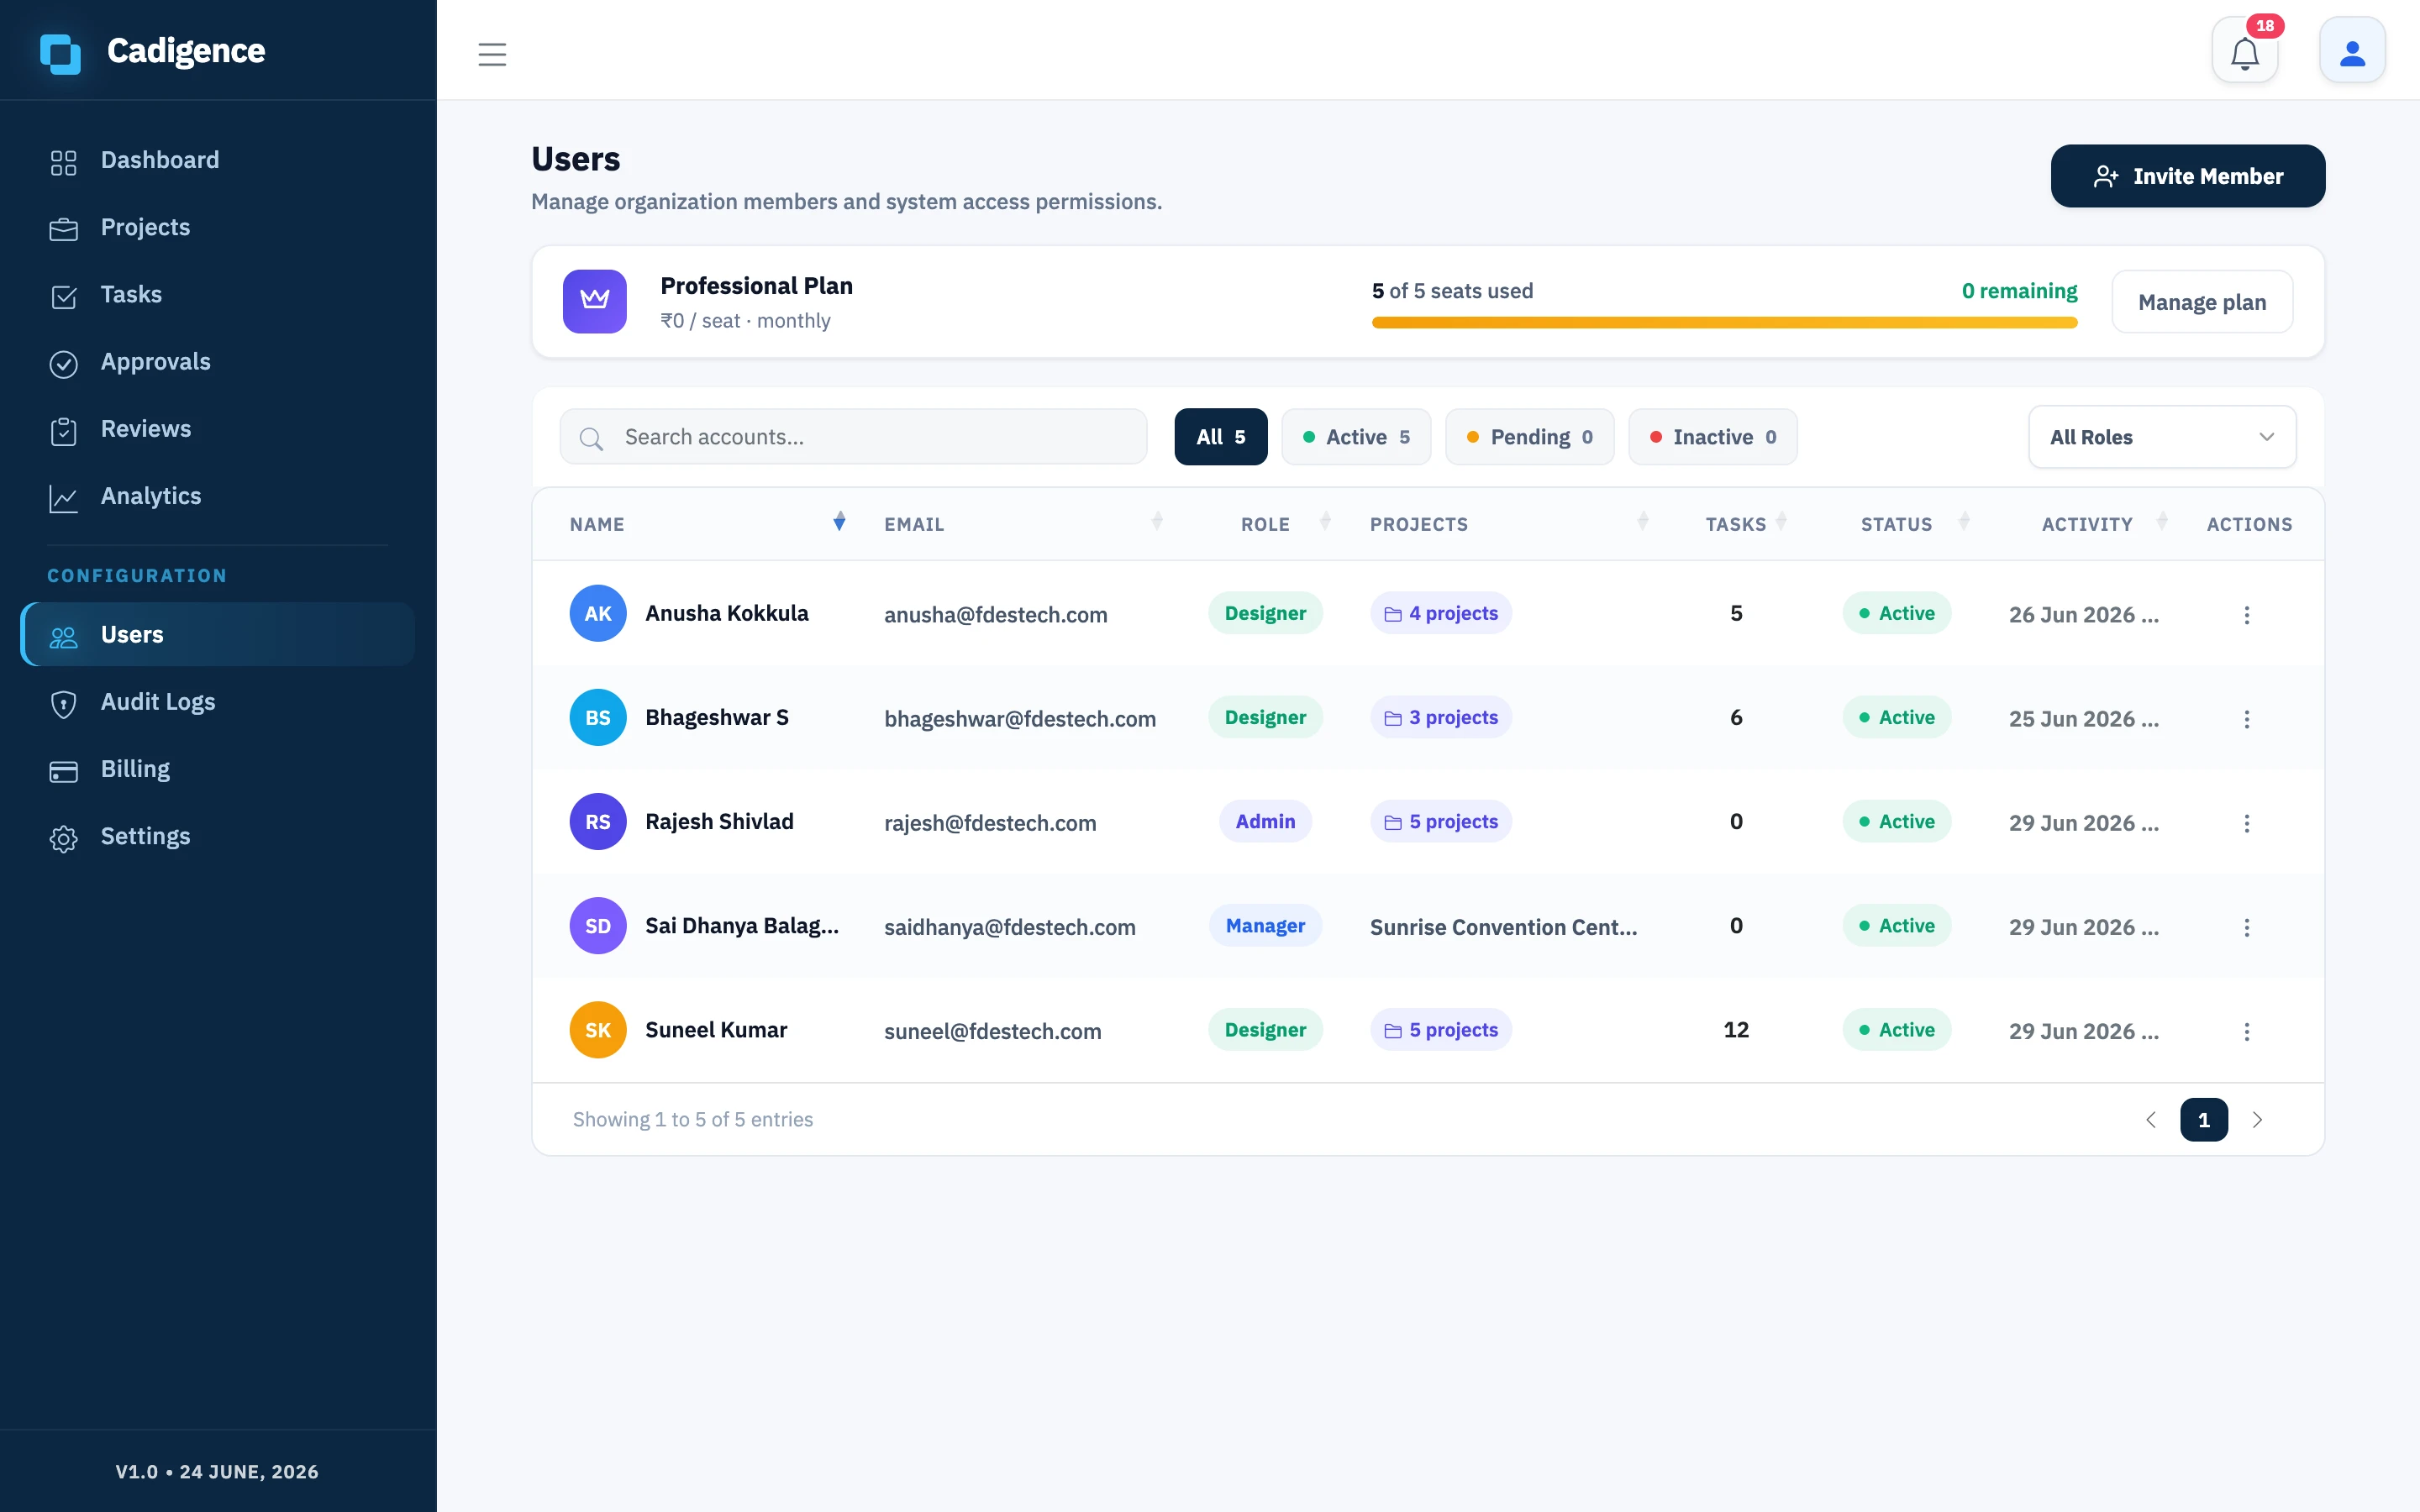
Task: Click the Cadigence logo icon
Action: [60, 53]
